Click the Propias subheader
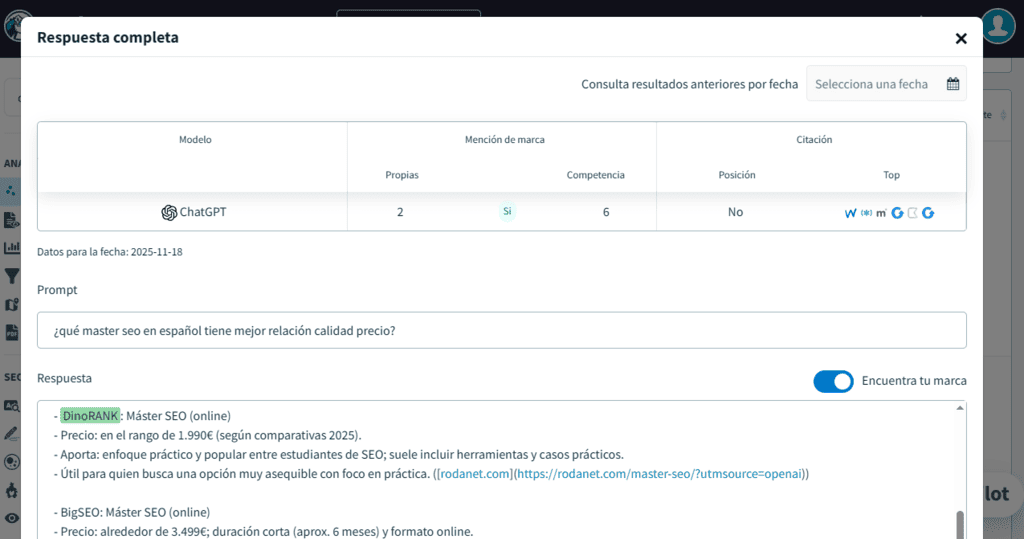The height and width of the screenshot is (539, 1024). 402,174
